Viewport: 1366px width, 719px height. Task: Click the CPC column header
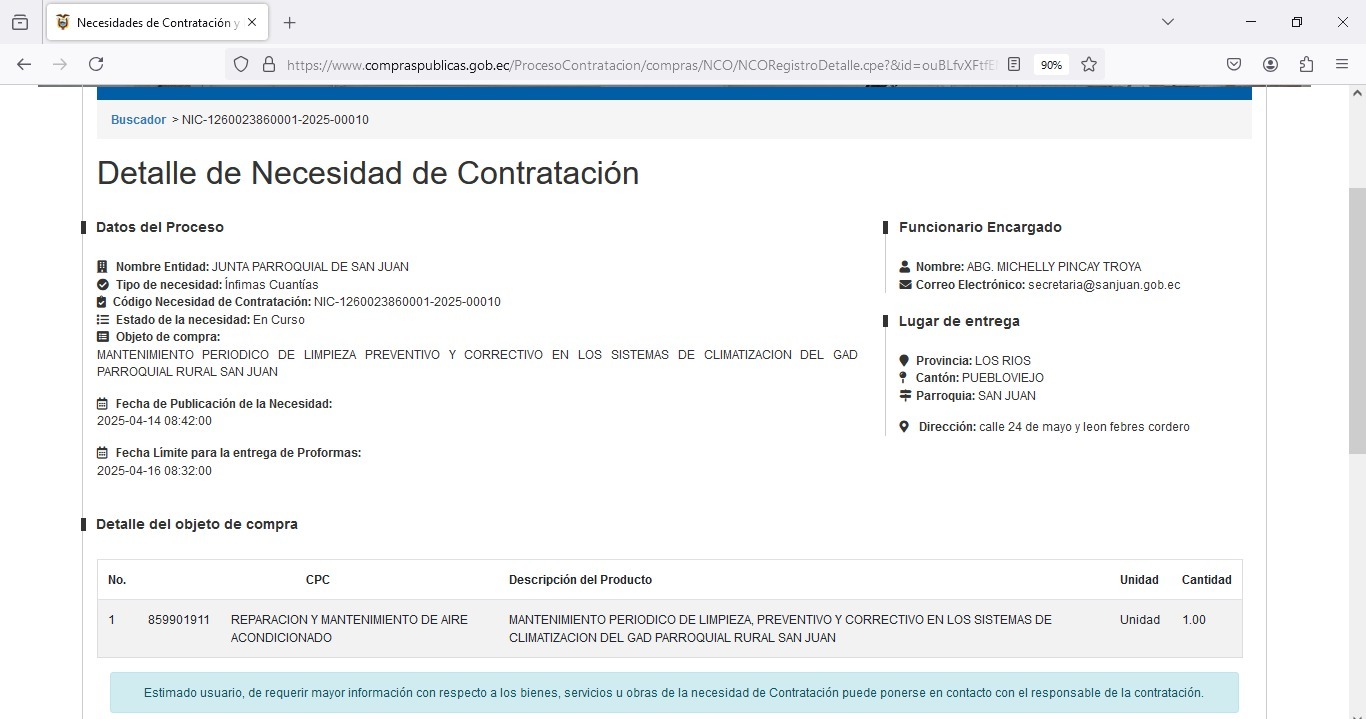317,580
